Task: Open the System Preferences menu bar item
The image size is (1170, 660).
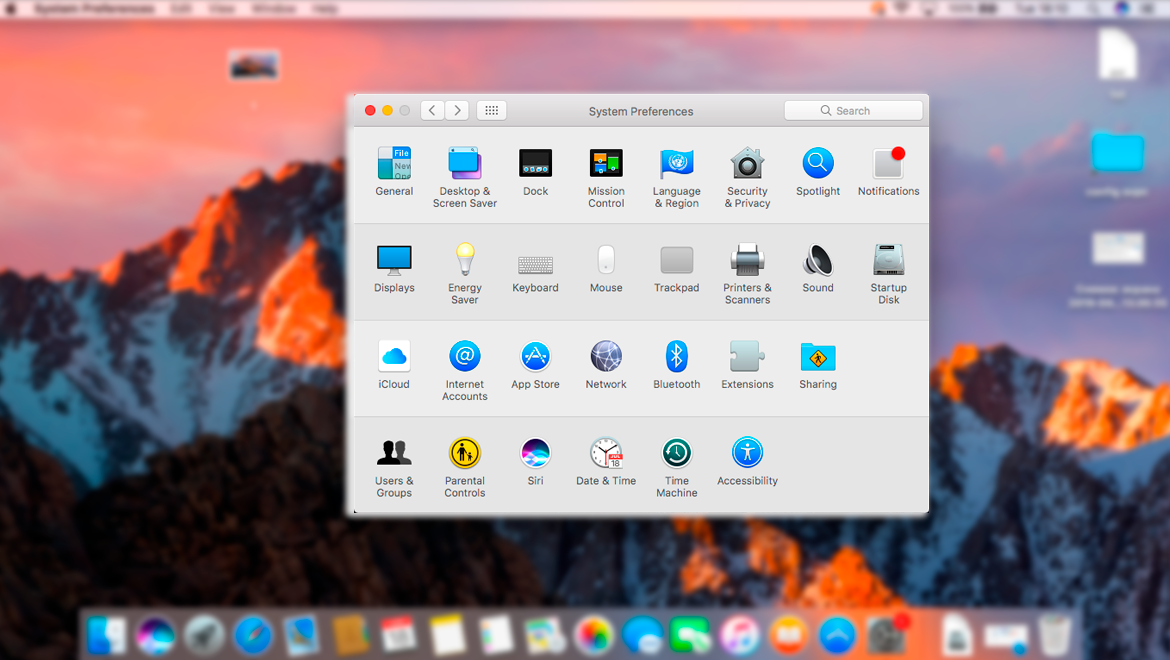Action: click(x=94, y=8)
